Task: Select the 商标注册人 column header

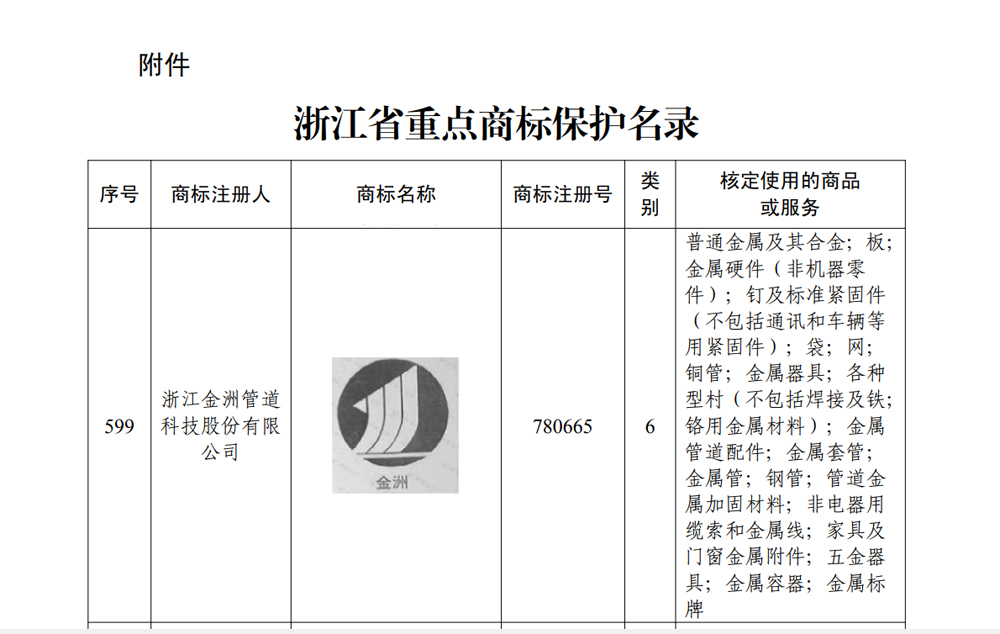Action: (220, 195)
